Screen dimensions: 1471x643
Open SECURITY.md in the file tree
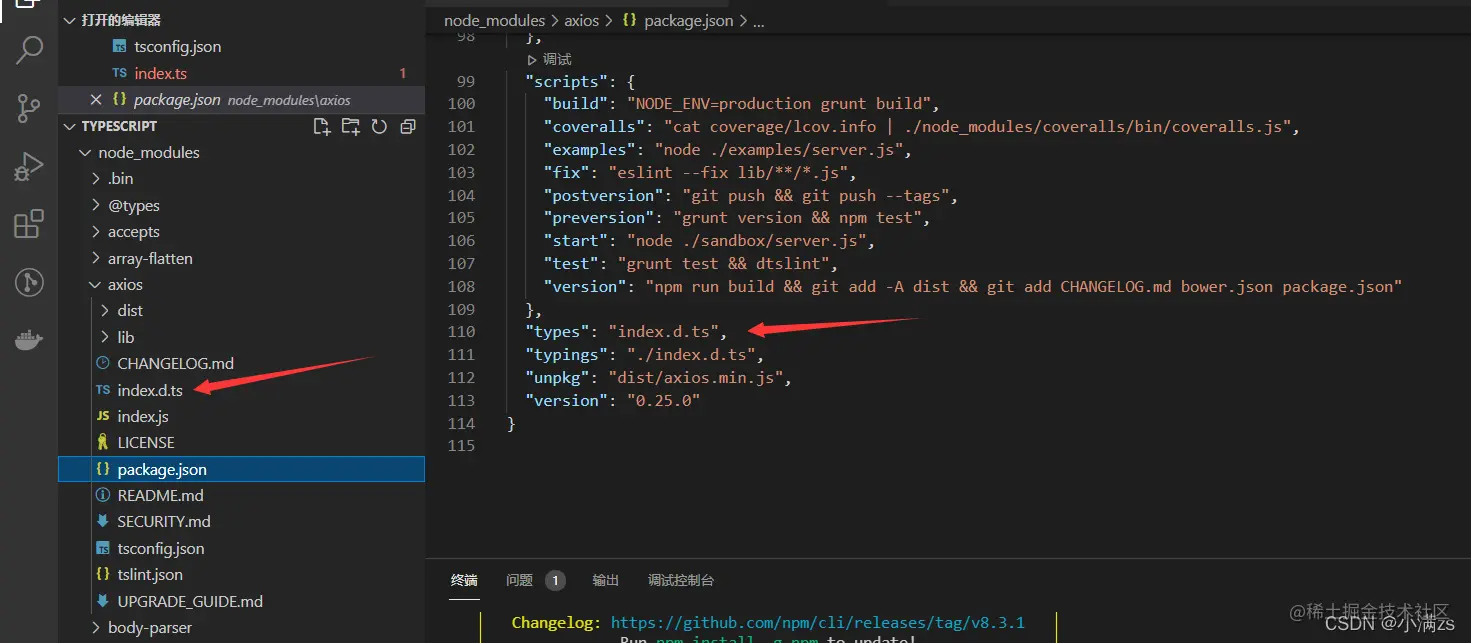tap(164, 521)
